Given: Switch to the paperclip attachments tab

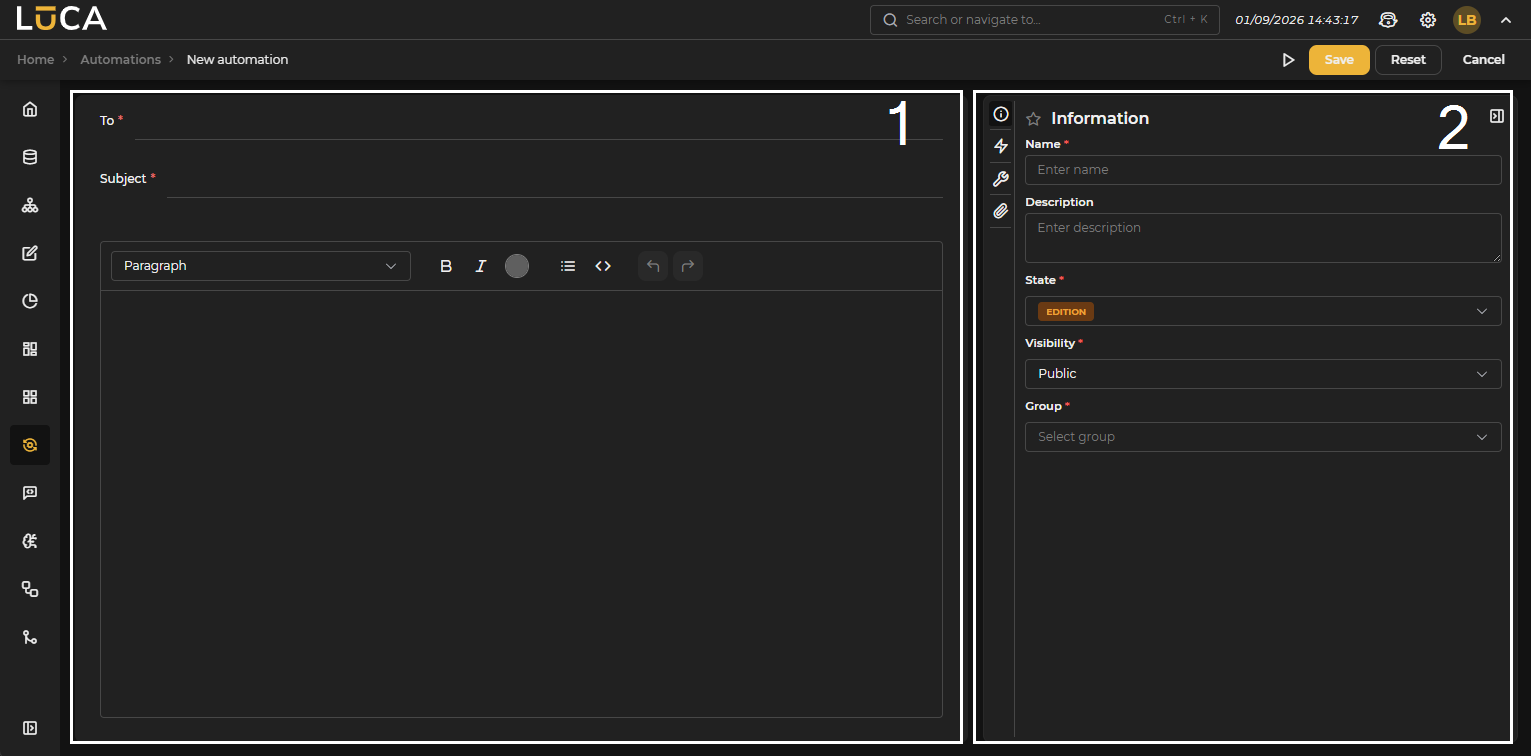Looking at the screenshot, I should (1001, 211).
